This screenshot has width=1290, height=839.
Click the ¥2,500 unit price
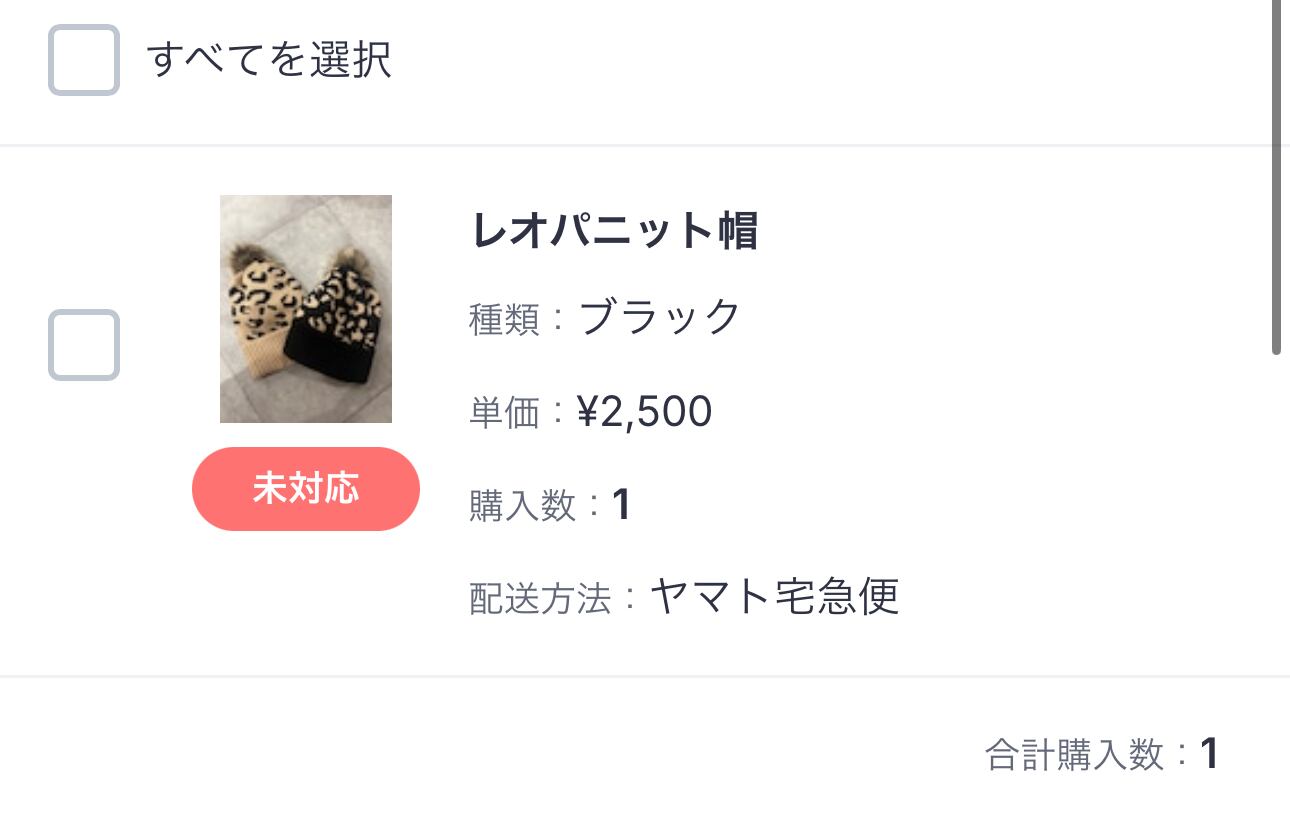tap(645, 412)
